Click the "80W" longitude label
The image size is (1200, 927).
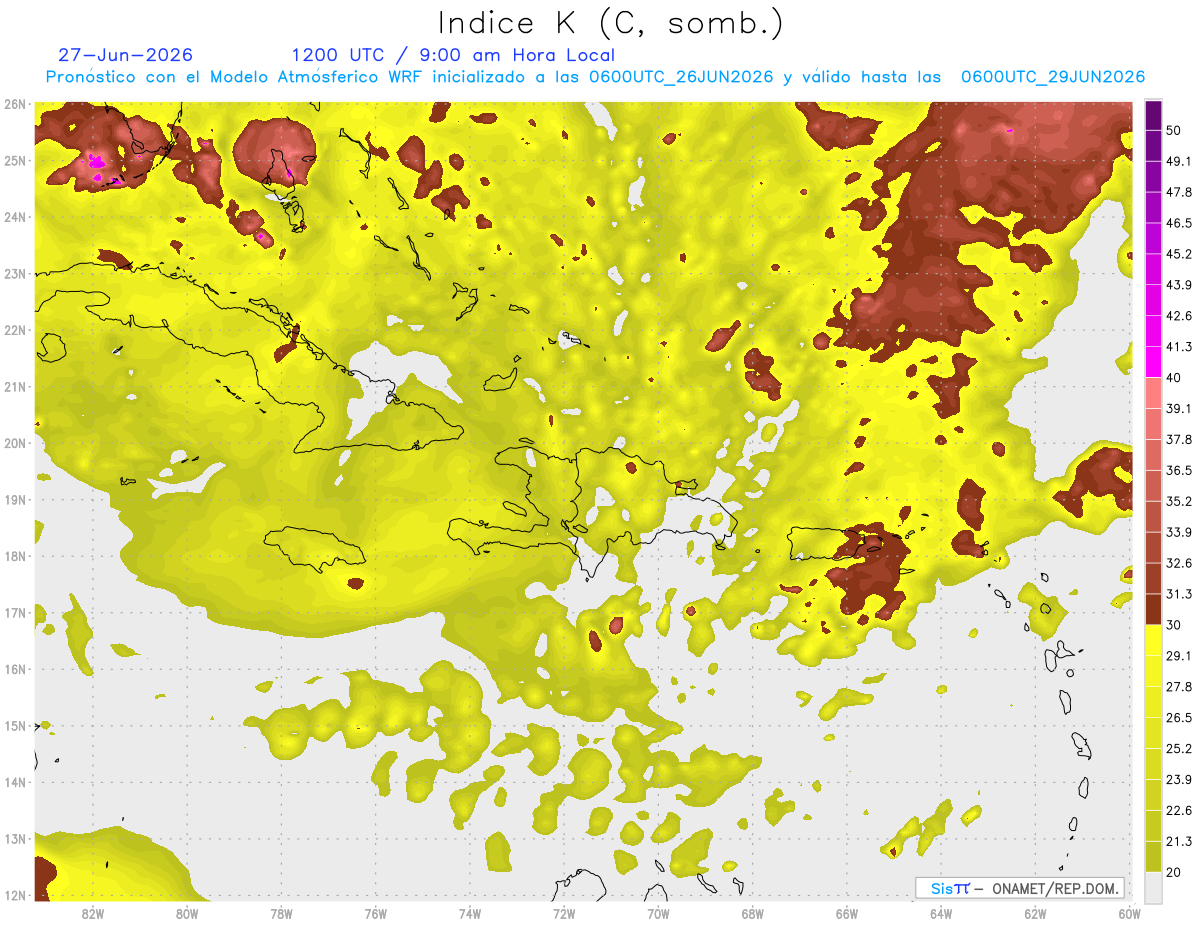187,913
